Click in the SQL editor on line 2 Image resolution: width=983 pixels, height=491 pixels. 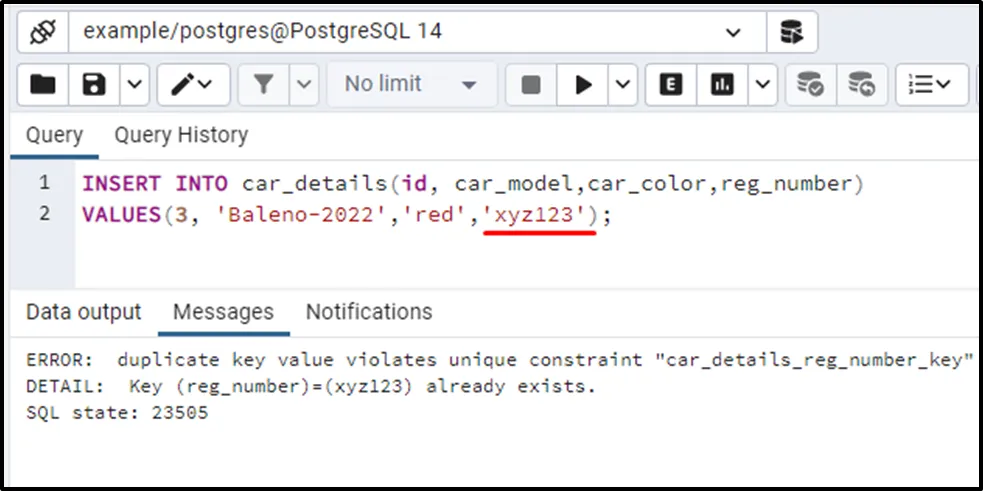[700, 215]
